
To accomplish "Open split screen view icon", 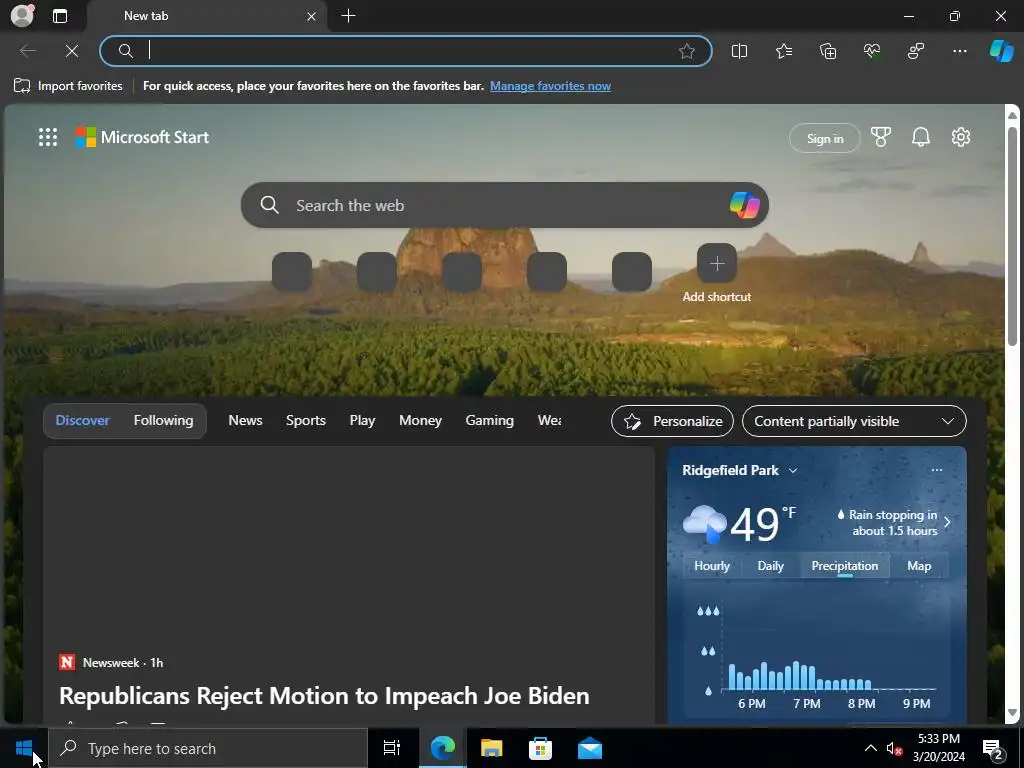I will point(739,51).
